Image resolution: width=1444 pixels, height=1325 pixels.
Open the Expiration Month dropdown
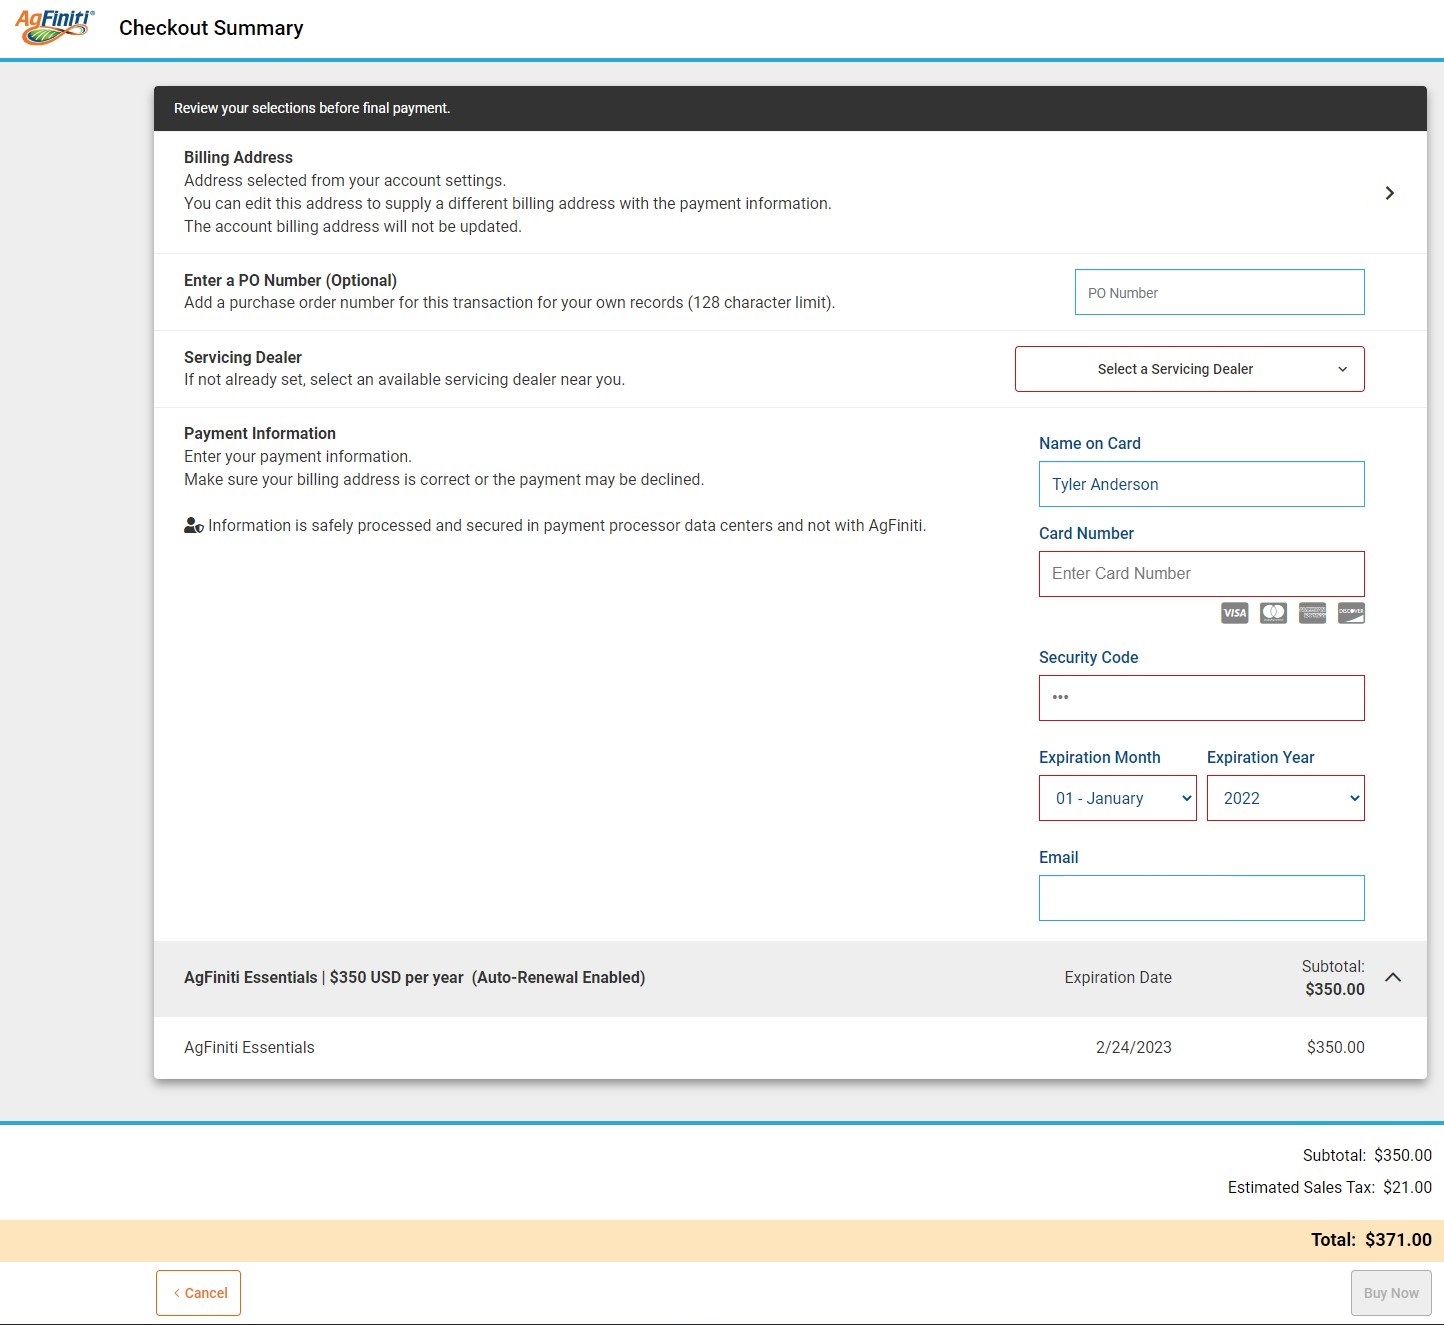point(1118,798)
